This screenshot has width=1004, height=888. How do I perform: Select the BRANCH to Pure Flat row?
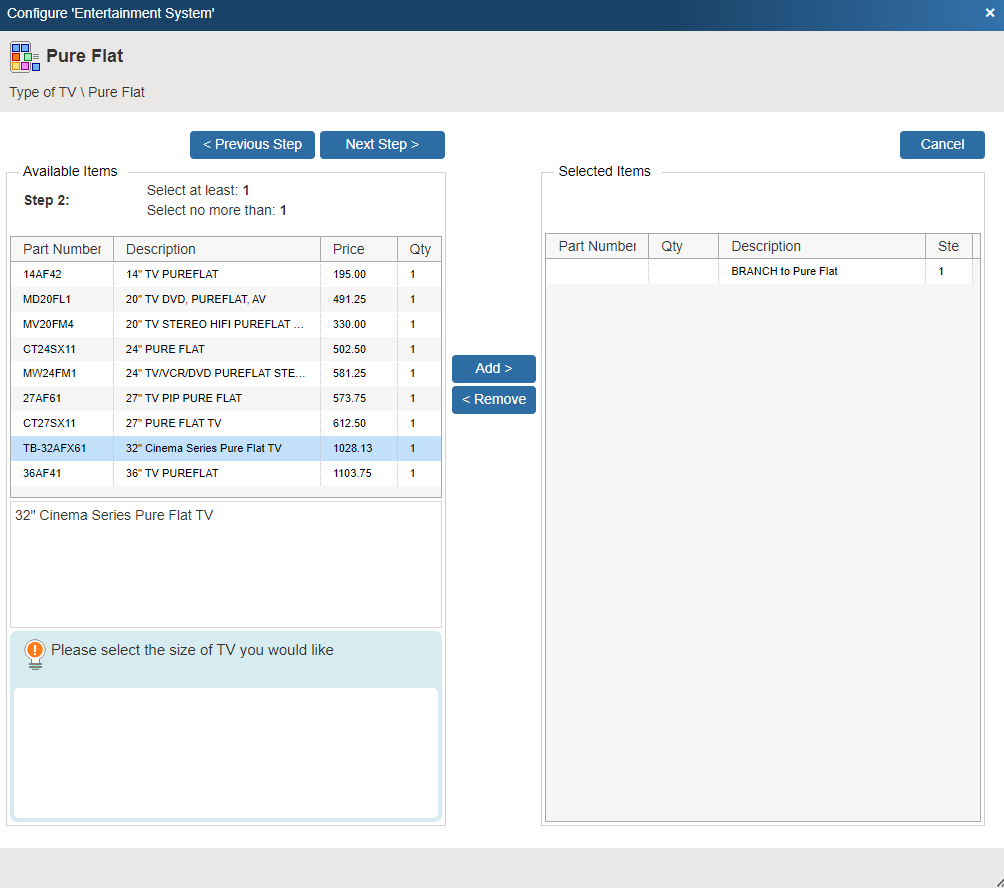point(784,271)
